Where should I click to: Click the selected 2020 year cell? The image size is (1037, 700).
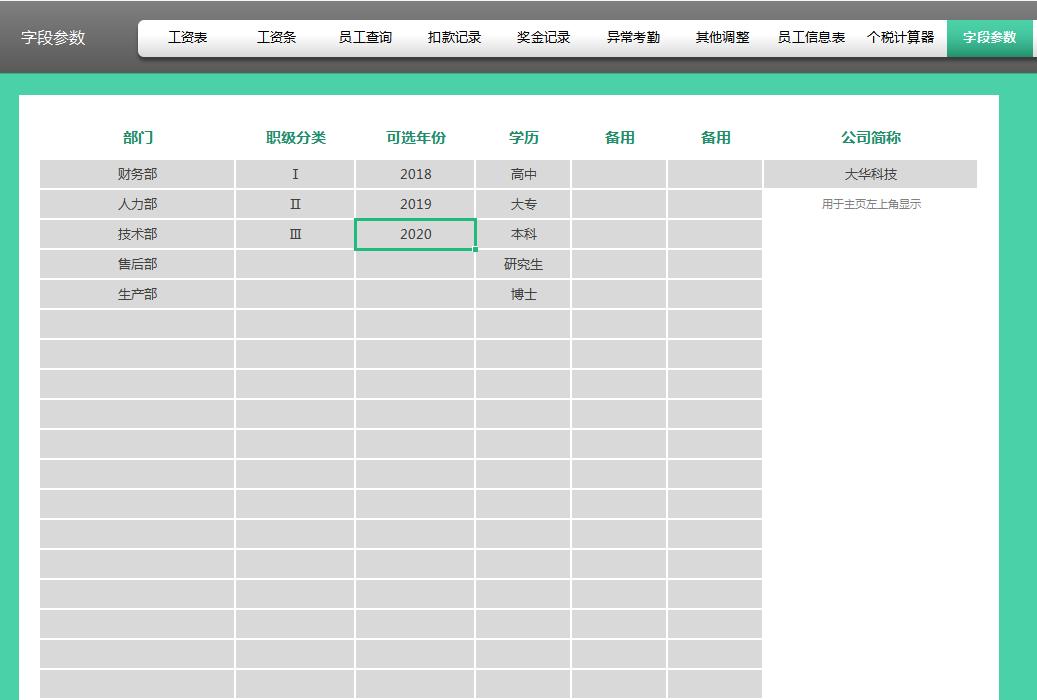[x=415, y=234]
